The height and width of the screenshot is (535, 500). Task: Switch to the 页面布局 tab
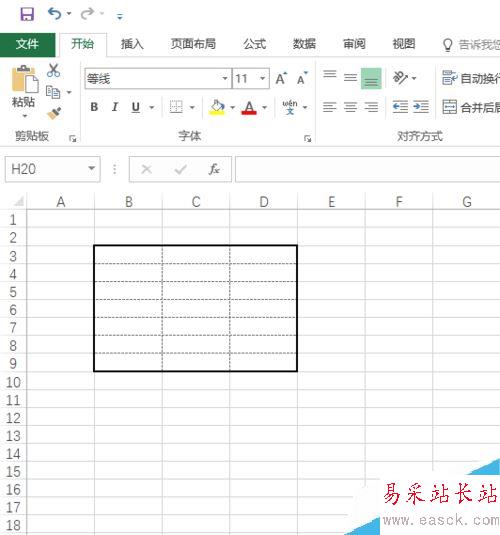(193, 44)
